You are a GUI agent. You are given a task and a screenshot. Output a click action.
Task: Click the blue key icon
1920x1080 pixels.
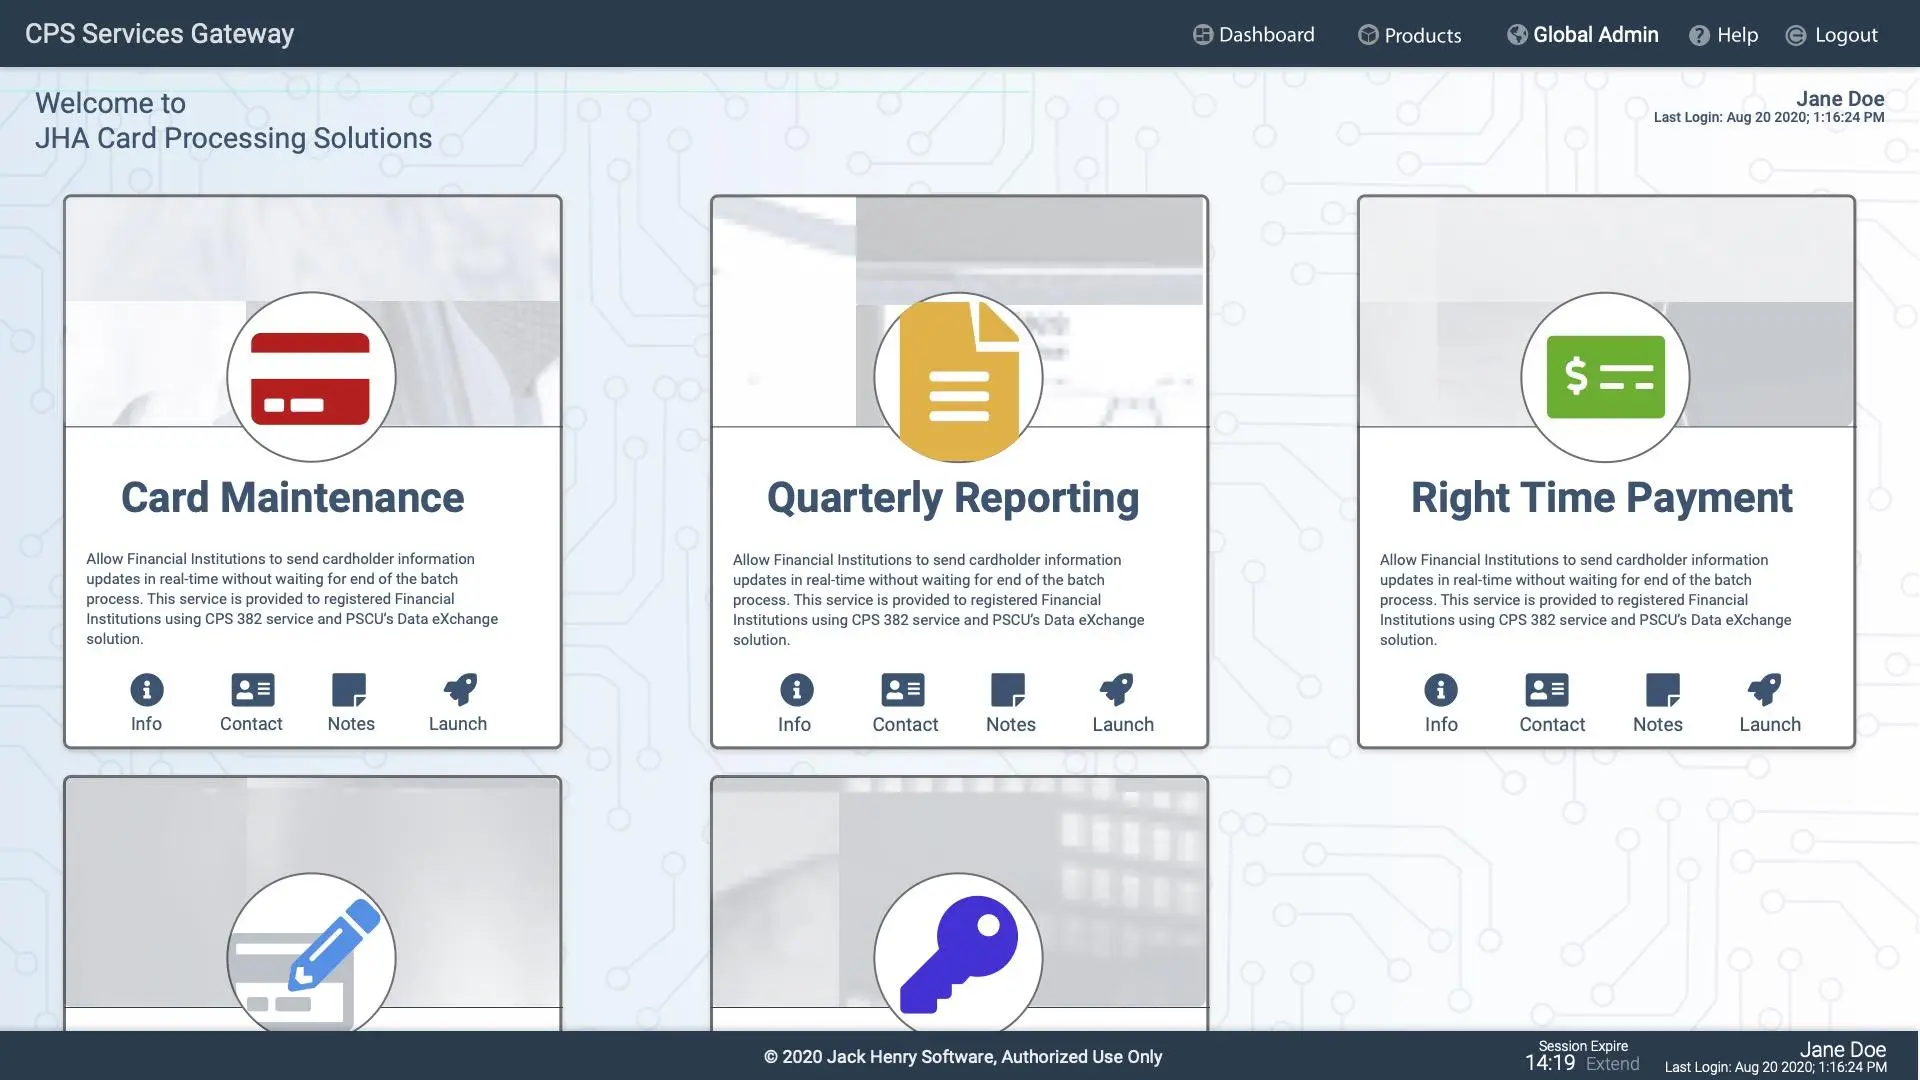(958, 955)
